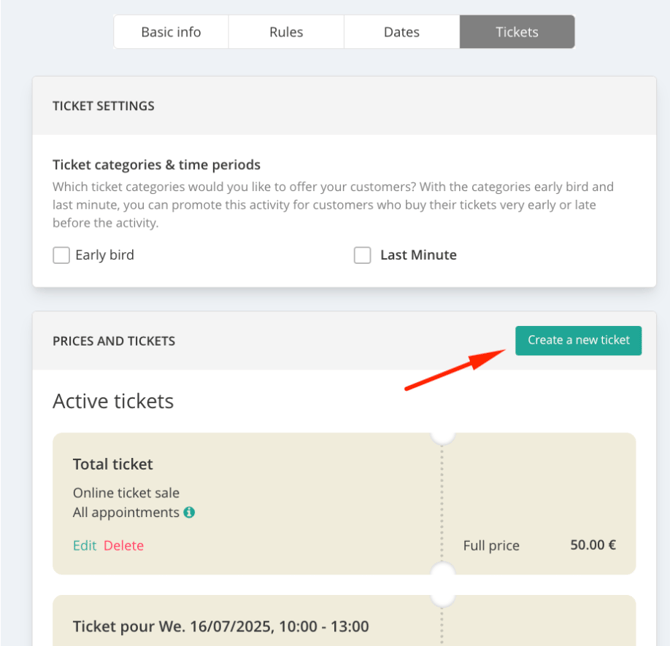Image resolution: width=670 pixels, height=646 pixels.
Task: Select the Total ticket card title
Action: [x=113, y=464]
